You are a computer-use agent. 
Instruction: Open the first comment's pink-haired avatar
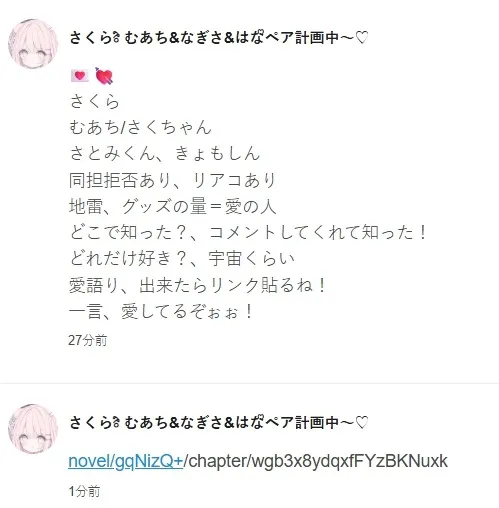click(x=33, y=44)
